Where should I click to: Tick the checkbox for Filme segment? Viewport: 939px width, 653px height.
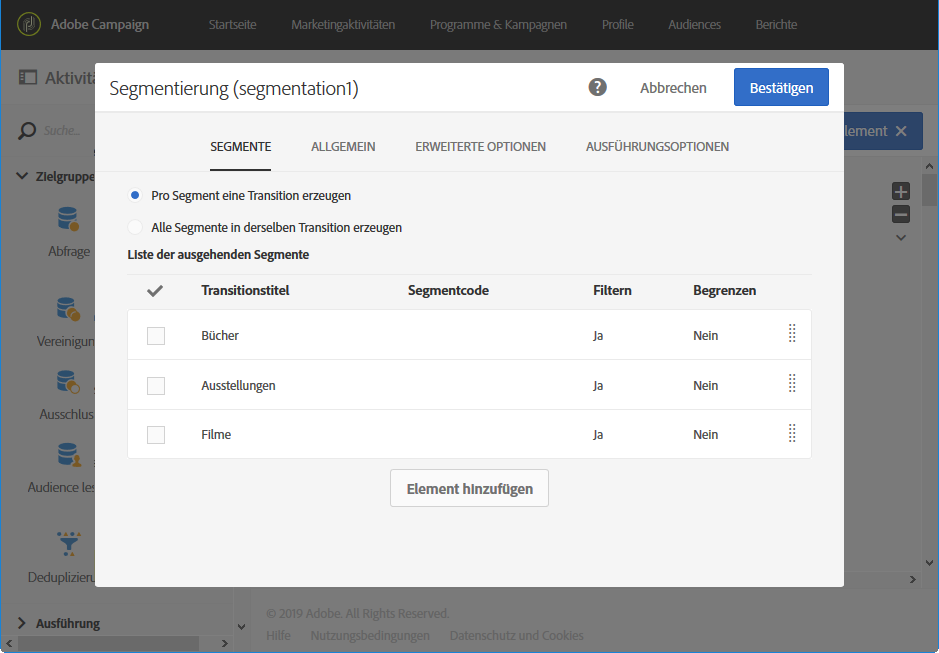(x=156, y=435)
